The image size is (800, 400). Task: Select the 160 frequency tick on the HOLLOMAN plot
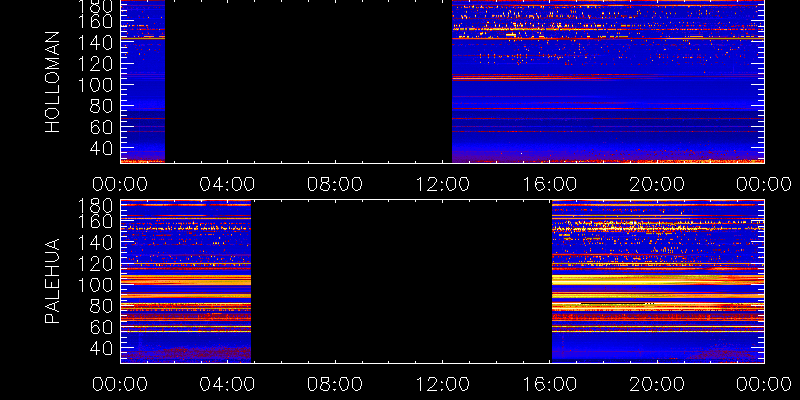tap(95, 21)
